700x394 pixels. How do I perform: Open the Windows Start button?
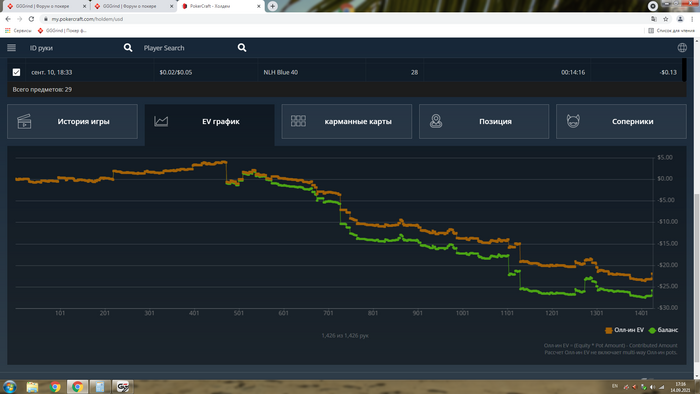(10, 386)
